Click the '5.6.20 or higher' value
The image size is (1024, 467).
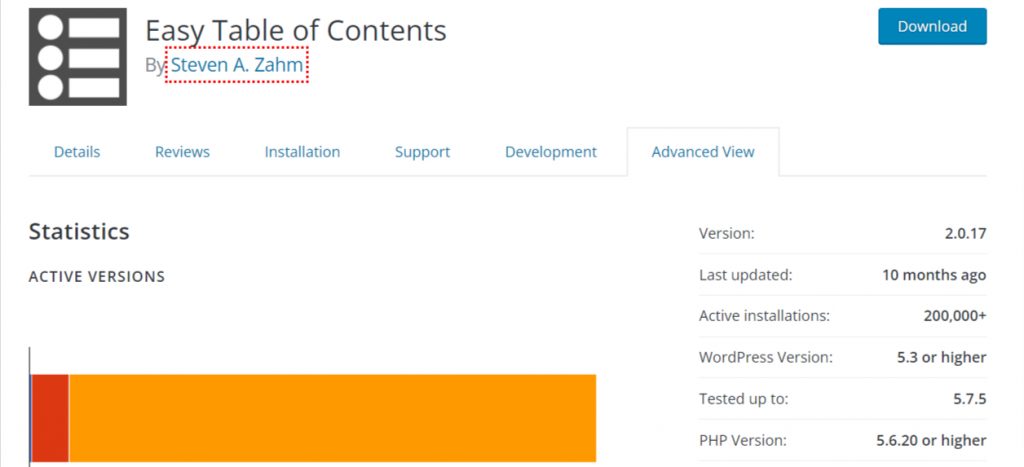tap(931, 441)
